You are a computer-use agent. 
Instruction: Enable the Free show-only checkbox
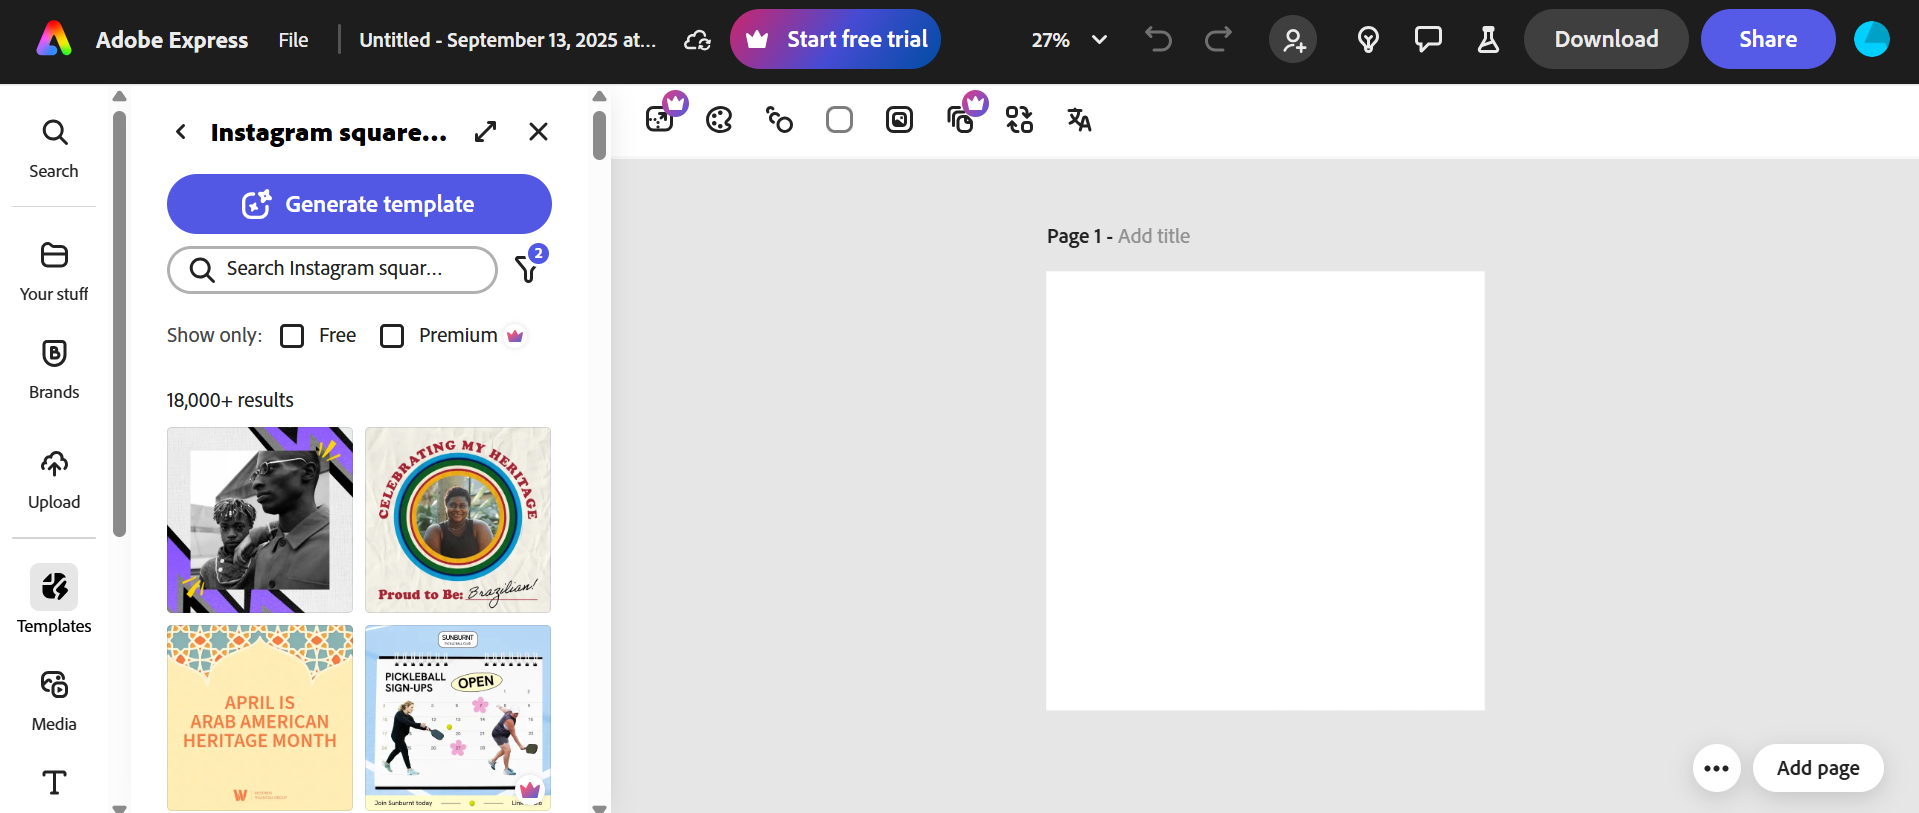pyautogui.click(x=292, y=336)
